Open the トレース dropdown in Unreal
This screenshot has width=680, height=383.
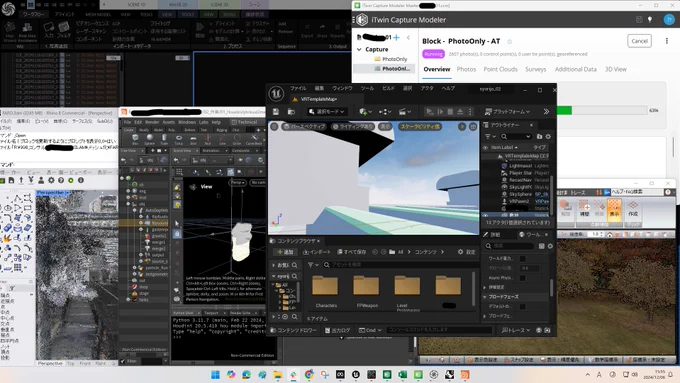coord(516,331)
